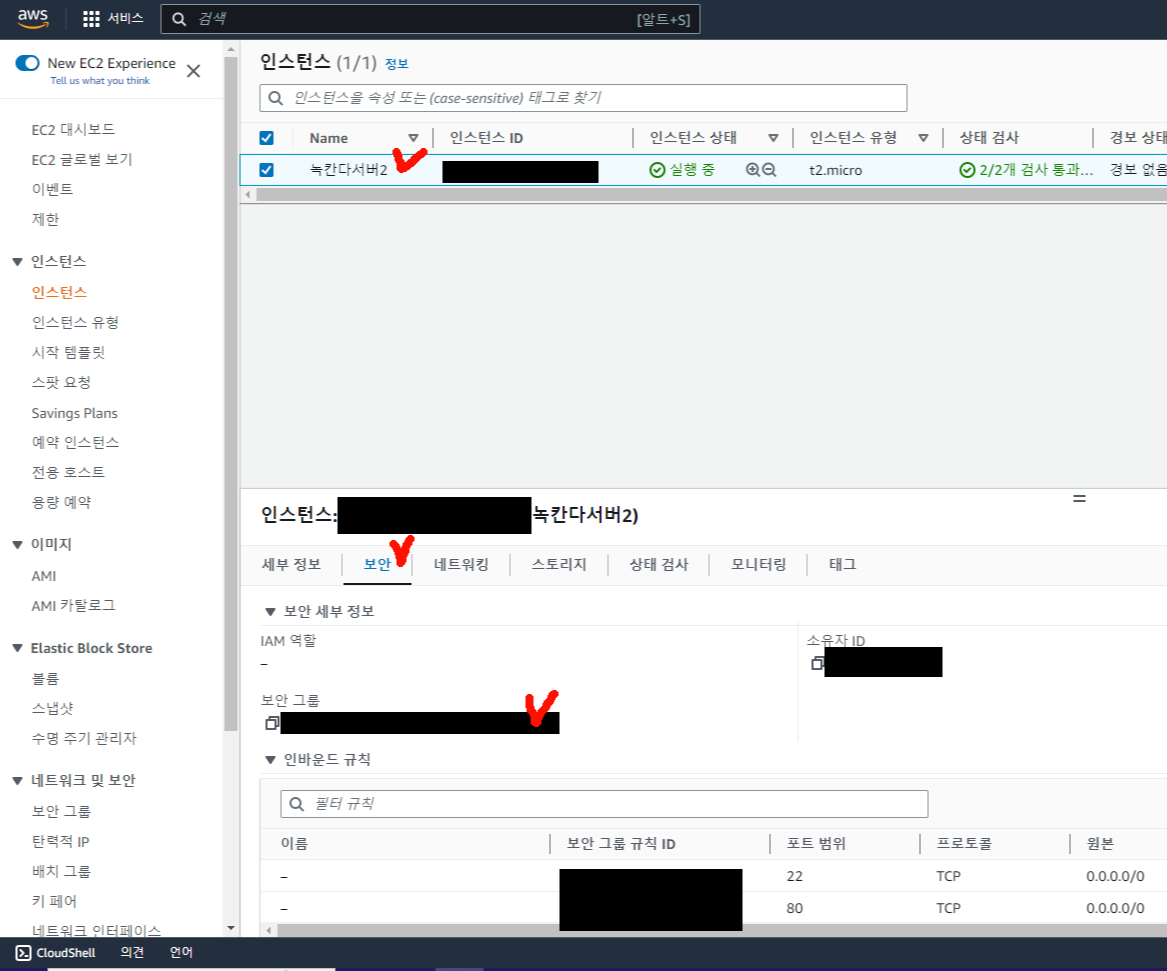Click the 실행 중 status check icon
1167x971 pixels.
657,170
